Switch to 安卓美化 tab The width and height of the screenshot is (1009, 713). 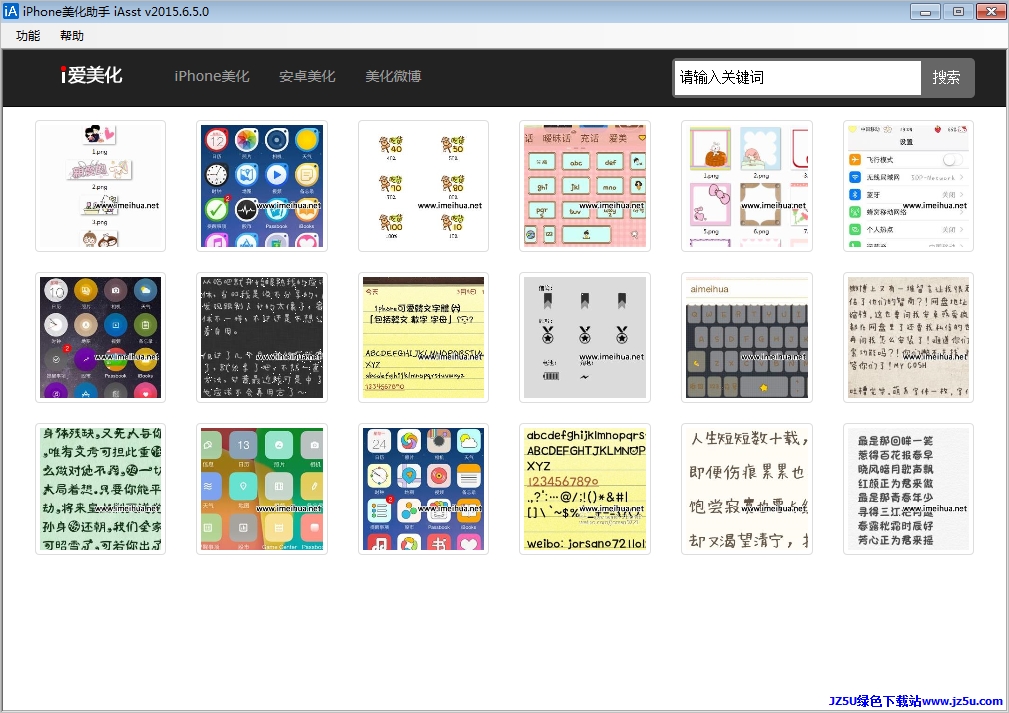click(307, 76)
